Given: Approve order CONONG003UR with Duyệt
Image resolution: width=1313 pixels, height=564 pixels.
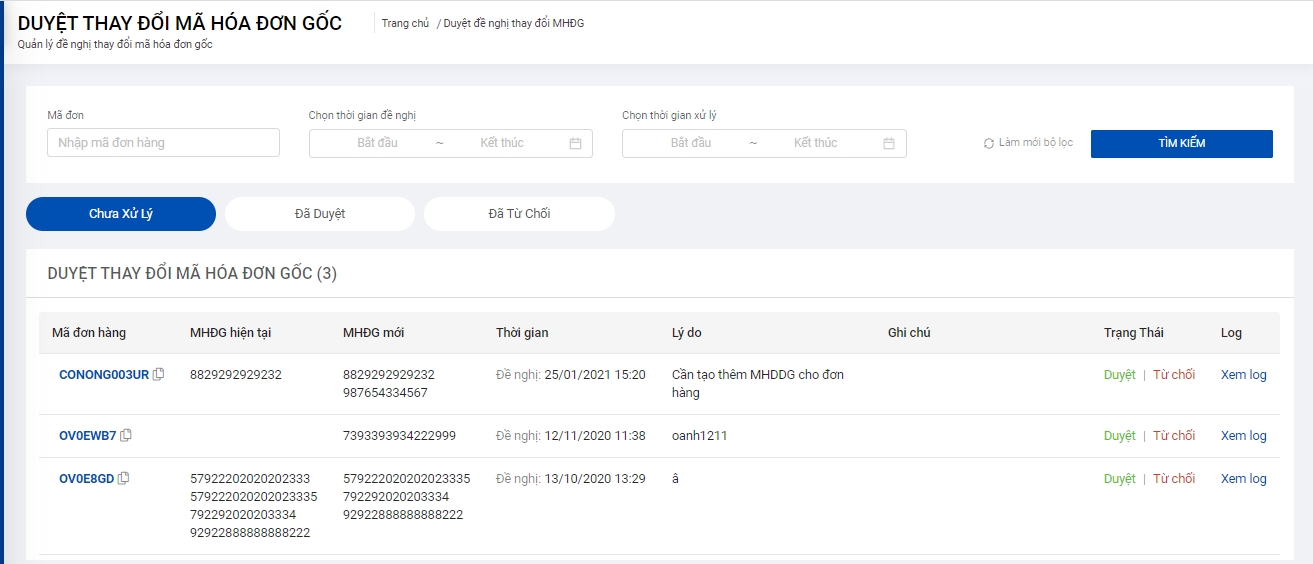Looking at the screenshot, I should coord(1119,375).
